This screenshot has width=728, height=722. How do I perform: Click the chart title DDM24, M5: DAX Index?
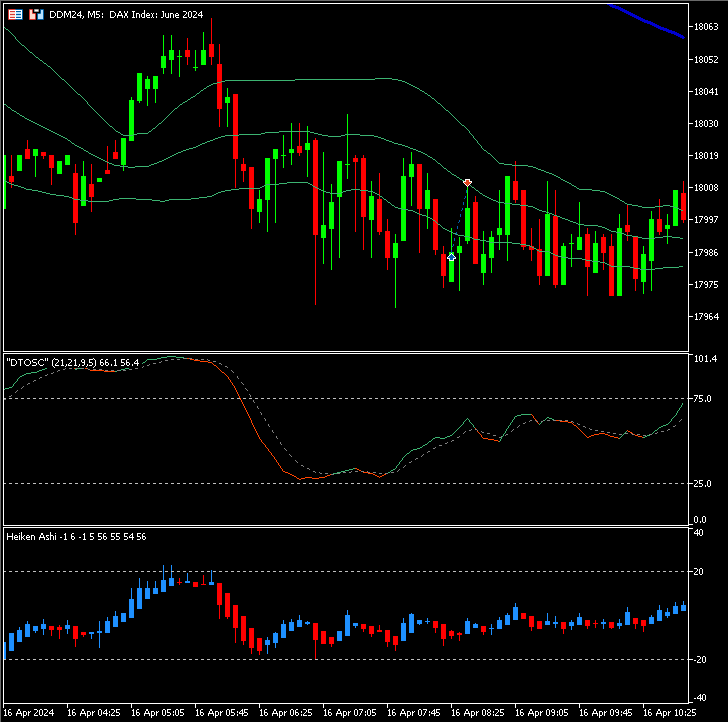pyautogui.click(x=126, y=14)
